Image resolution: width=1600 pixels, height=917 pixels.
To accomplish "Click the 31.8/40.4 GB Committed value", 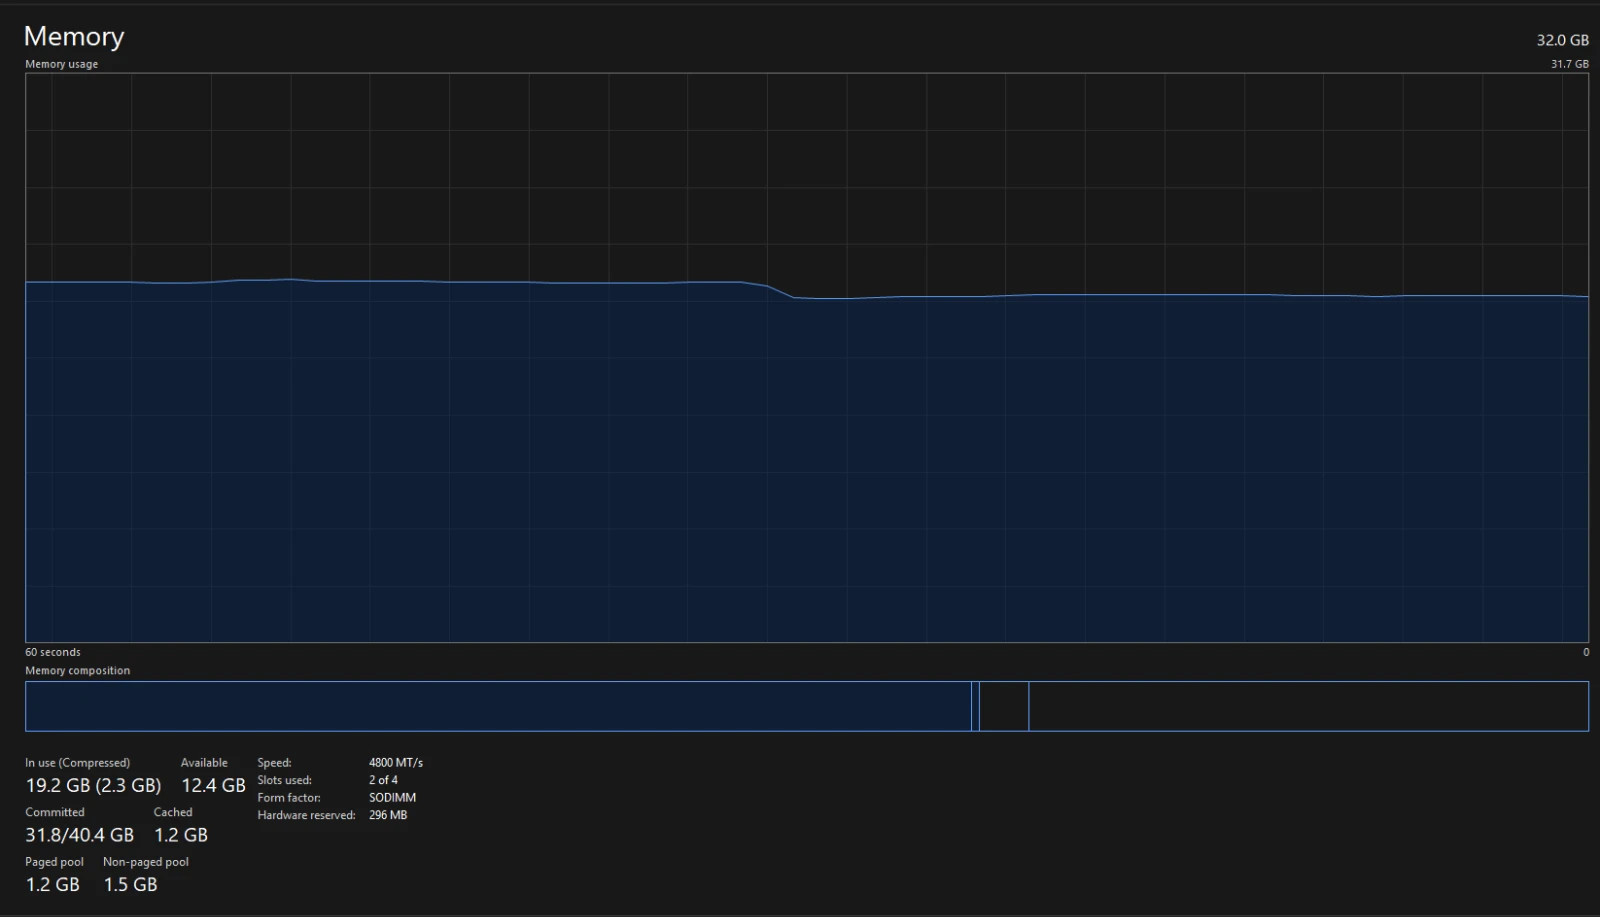I will pos(79,835).
